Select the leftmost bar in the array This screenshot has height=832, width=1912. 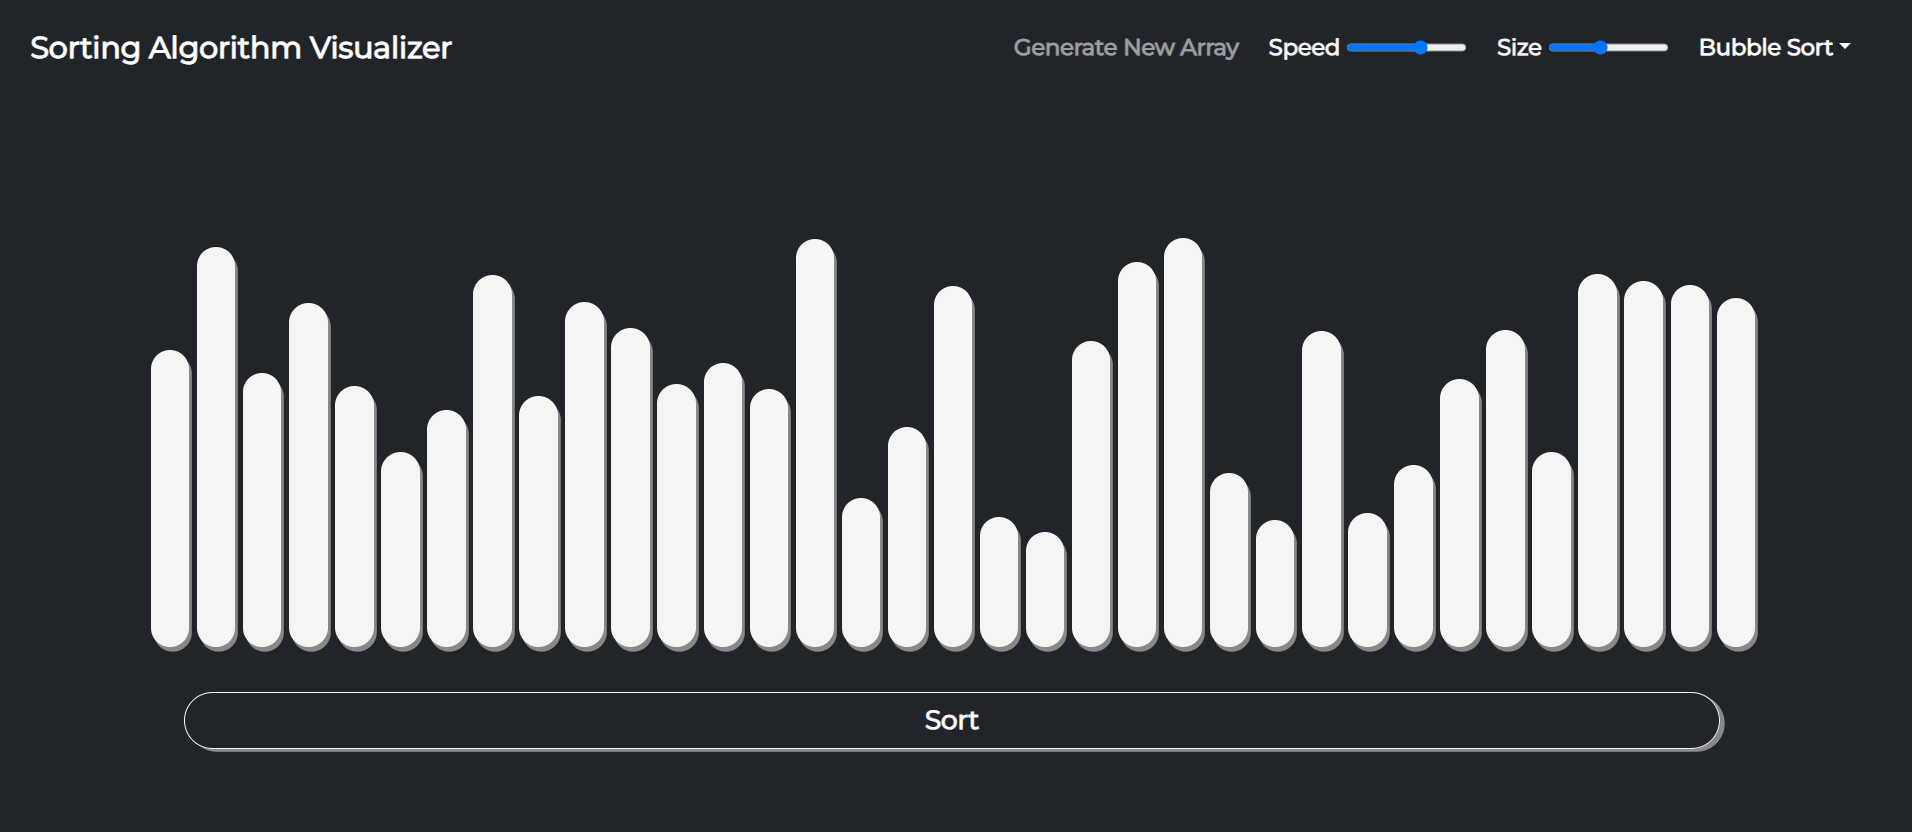tap(170, 500)
